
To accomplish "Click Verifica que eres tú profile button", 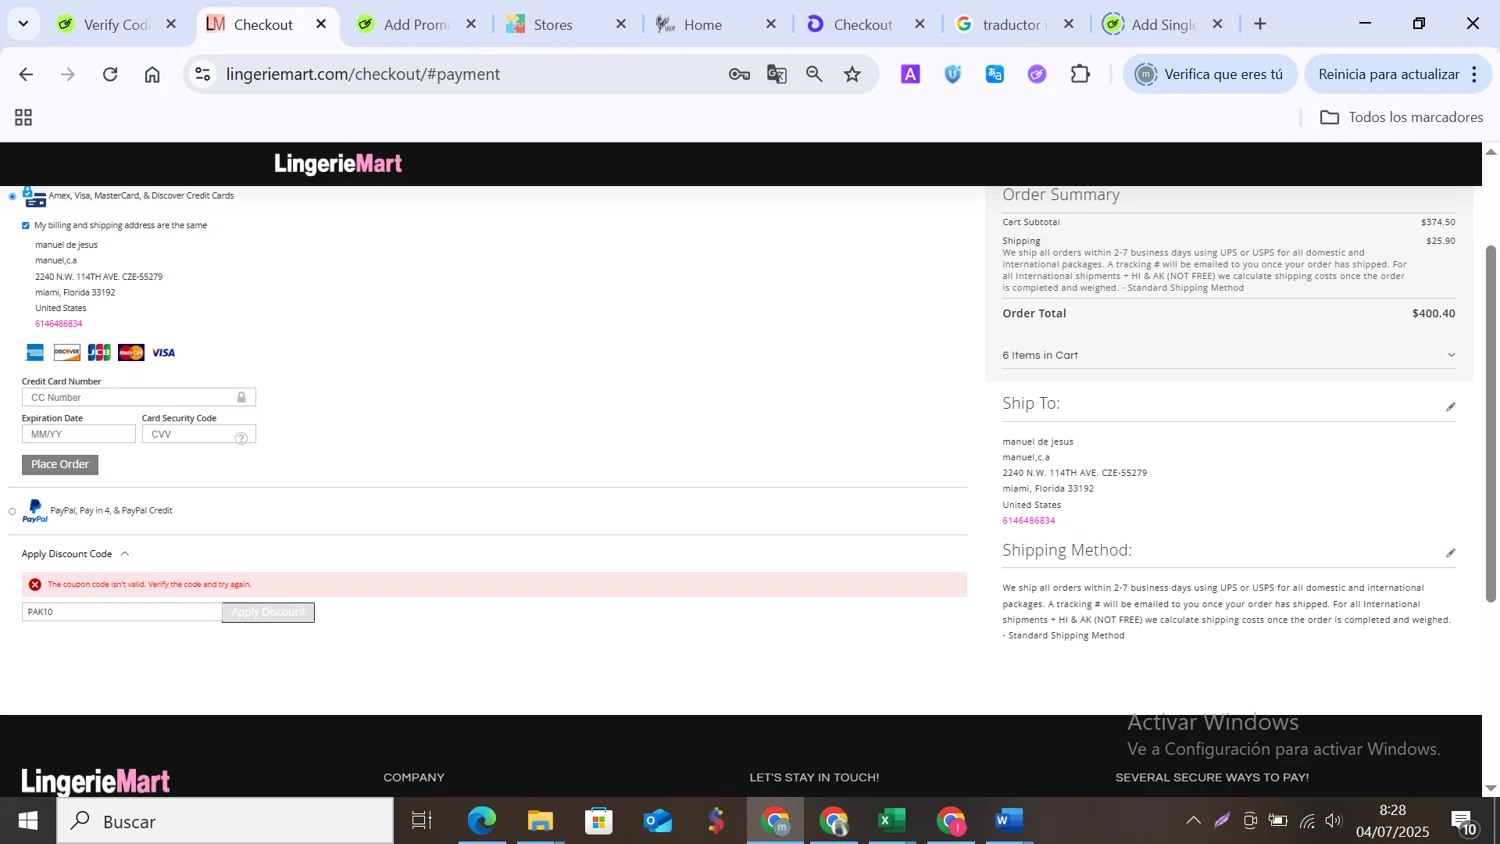I will point(1210,74).
